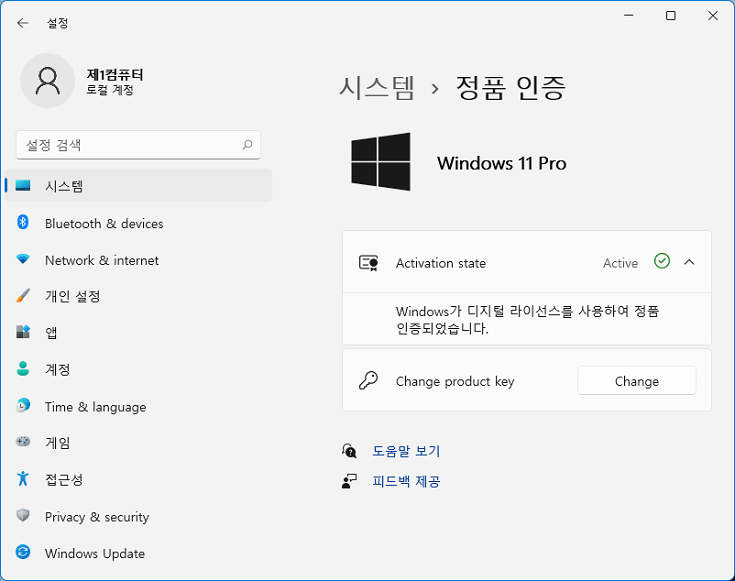Minimize the Settings window
Viewport: 735px width, 581px height.
tap(629, 15)
